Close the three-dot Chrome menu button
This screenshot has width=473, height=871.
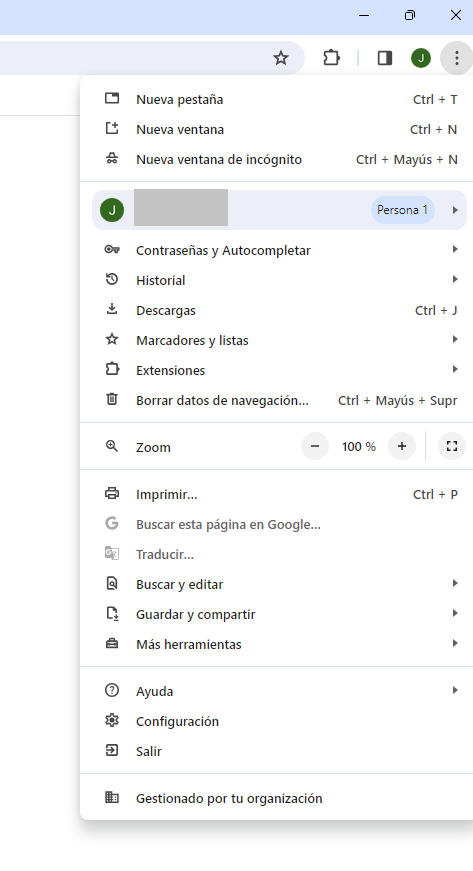pos(456,58)
